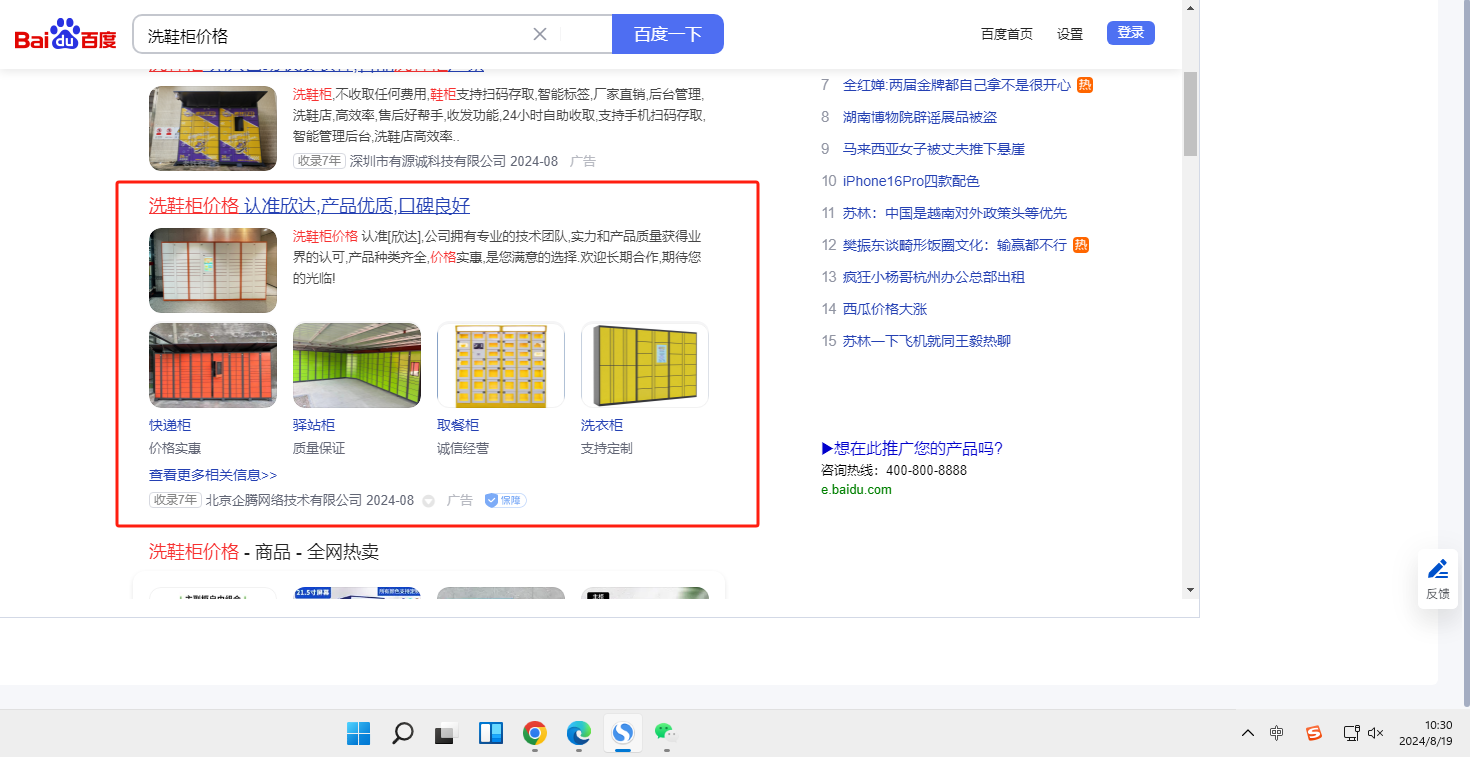The image size is (1470, 757).
Task: Open Windows Start menu
Action: 359,734
